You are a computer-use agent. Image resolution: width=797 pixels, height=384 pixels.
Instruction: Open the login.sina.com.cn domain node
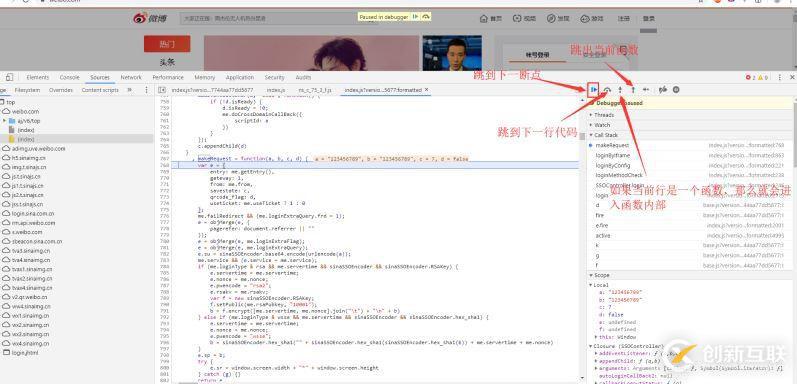pos(34,214)
